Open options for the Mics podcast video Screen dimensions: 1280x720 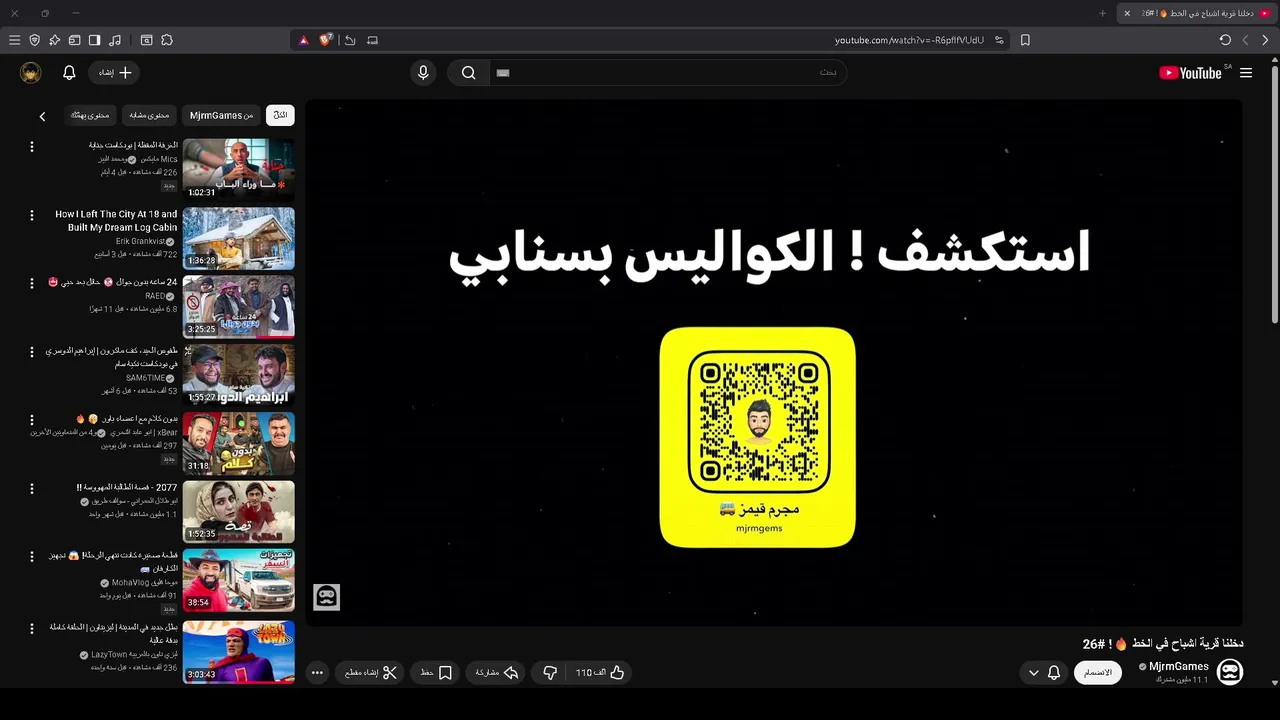pos(31,147)
